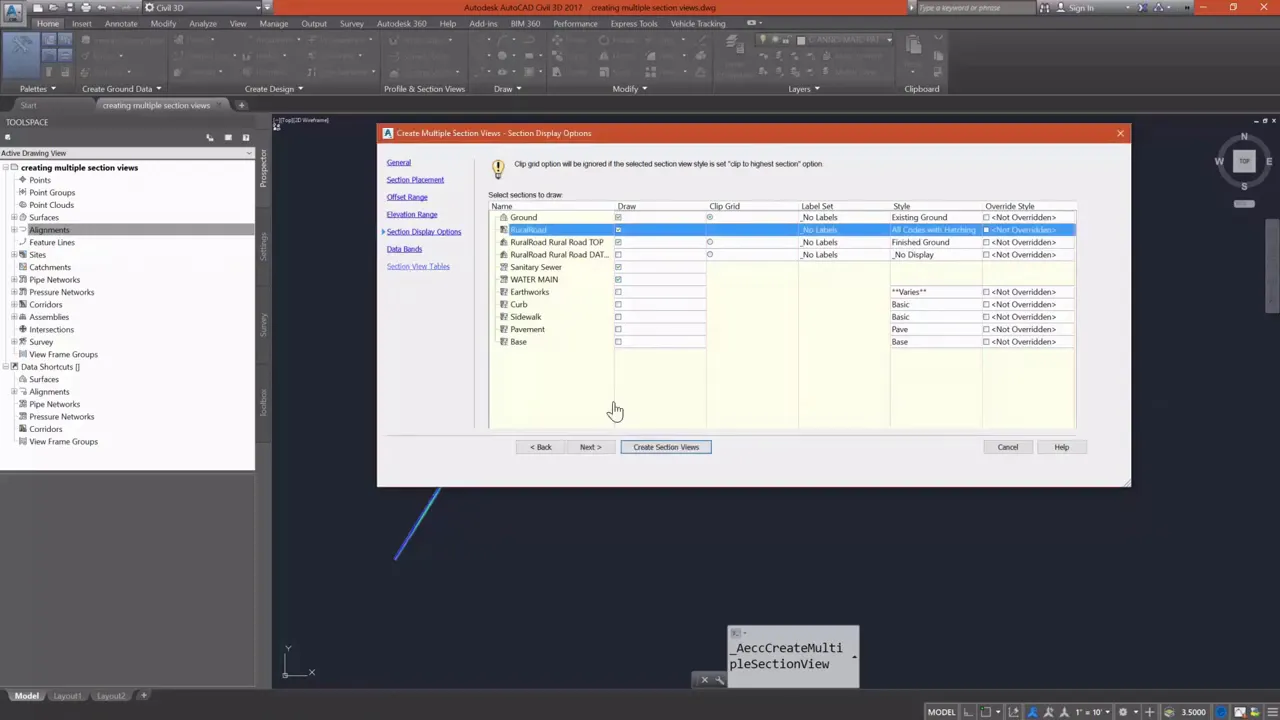The width and height of the screenshot is (1280, 720).
Task: Enable Draw checkbox for Earthworks
Action: [x=618, y=292]
